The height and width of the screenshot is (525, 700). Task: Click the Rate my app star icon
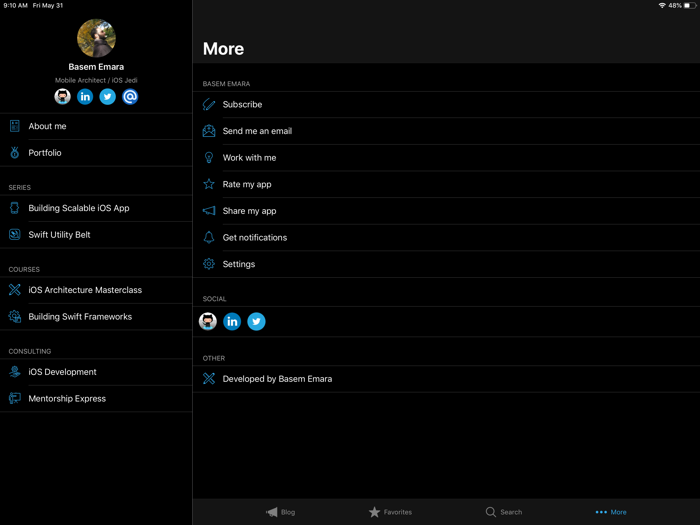click(x=208, y=184)
